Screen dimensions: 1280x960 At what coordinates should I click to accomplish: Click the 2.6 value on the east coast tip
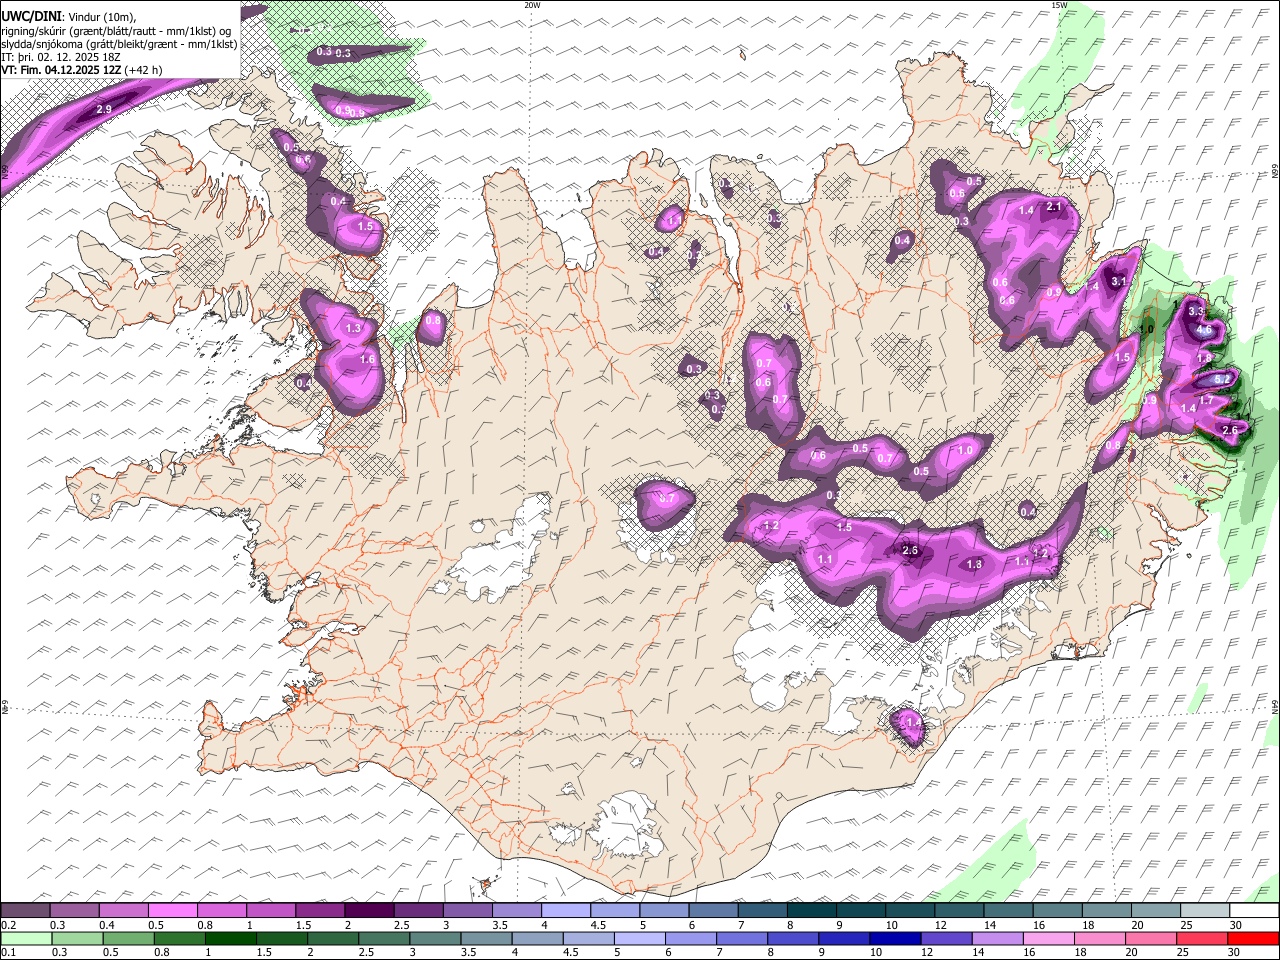[1231, 431]
